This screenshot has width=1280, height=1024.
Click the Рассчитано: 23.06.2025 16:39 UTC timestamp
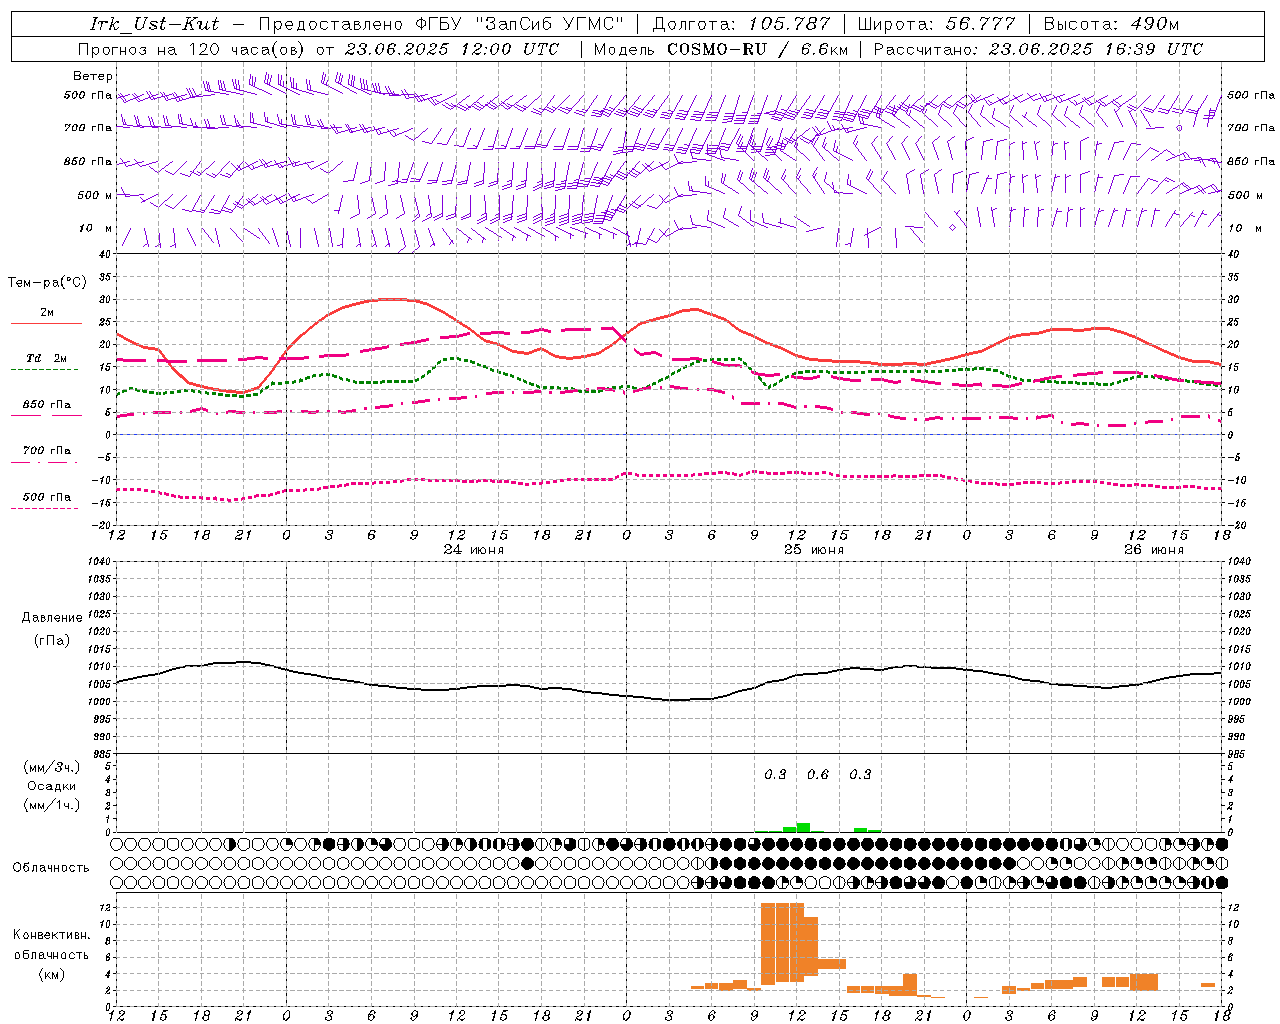[x=1038, y=49]
